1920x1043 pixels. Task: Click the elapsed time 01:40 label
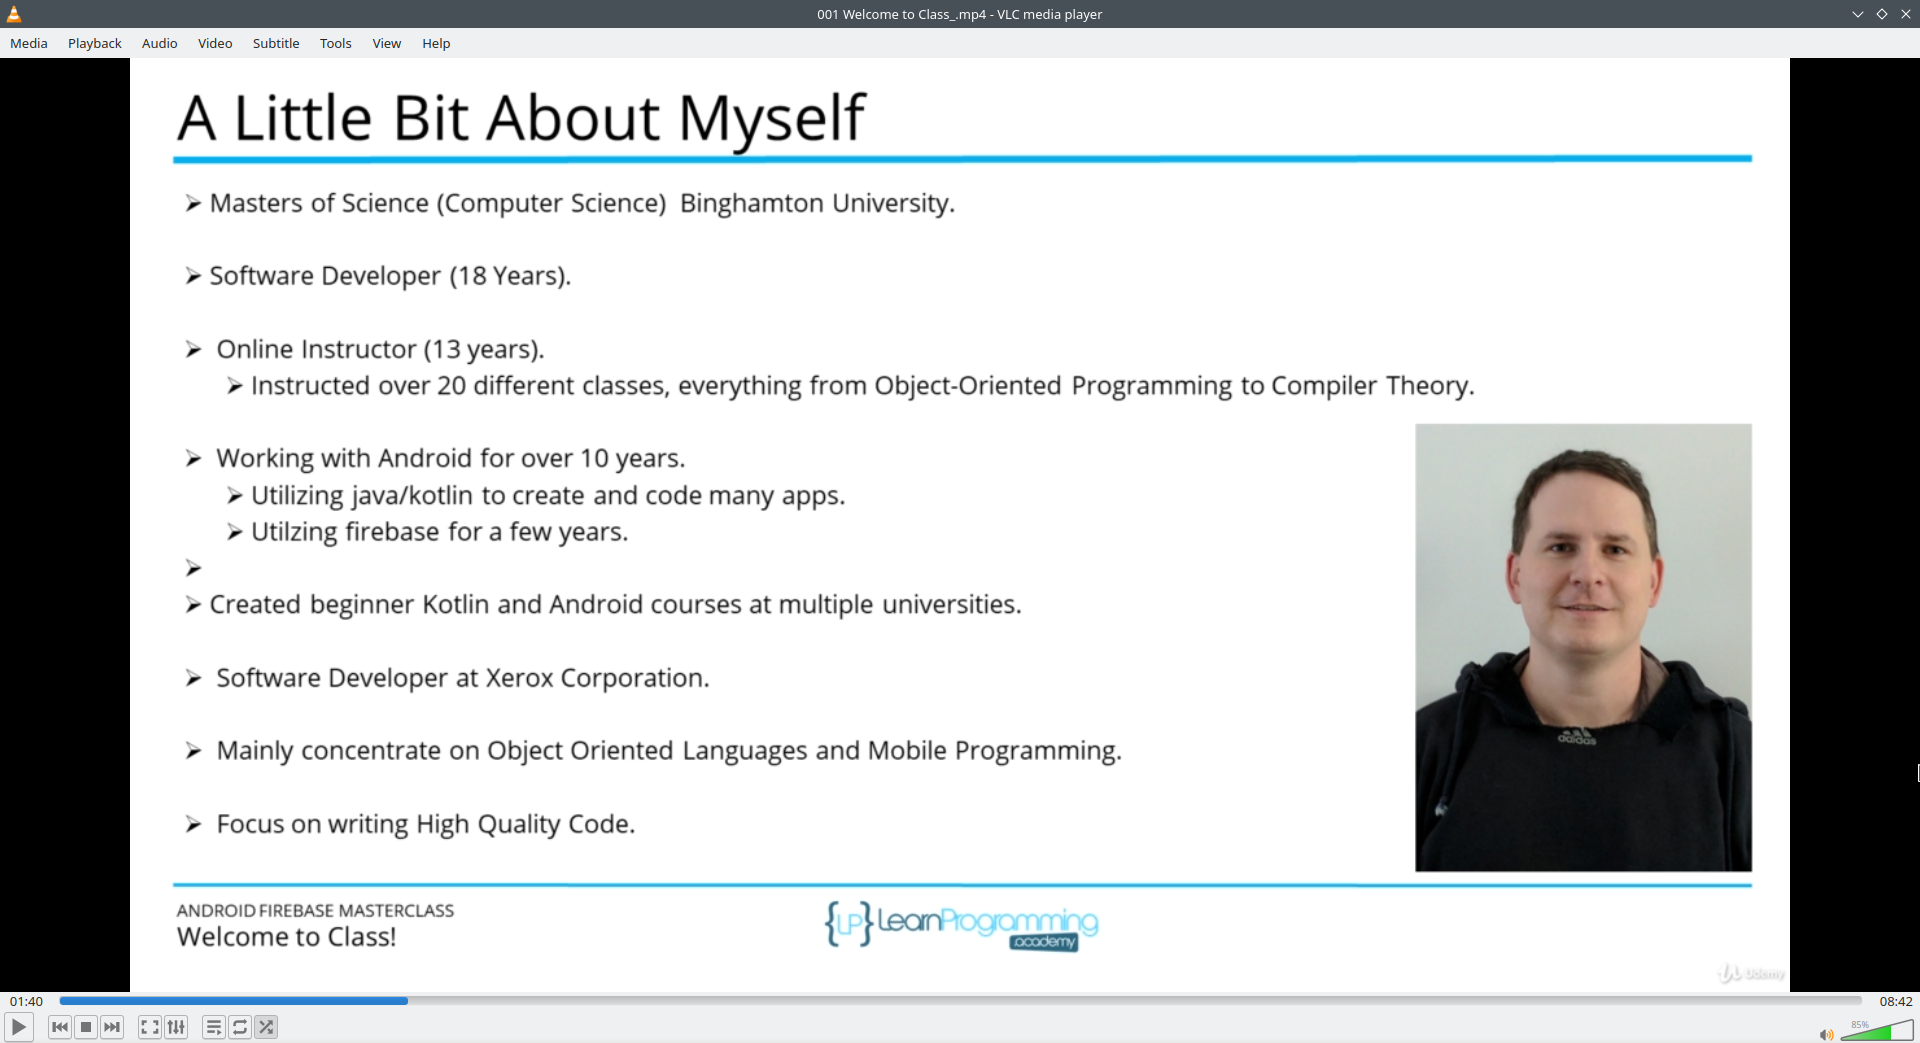pos(27,1001)
